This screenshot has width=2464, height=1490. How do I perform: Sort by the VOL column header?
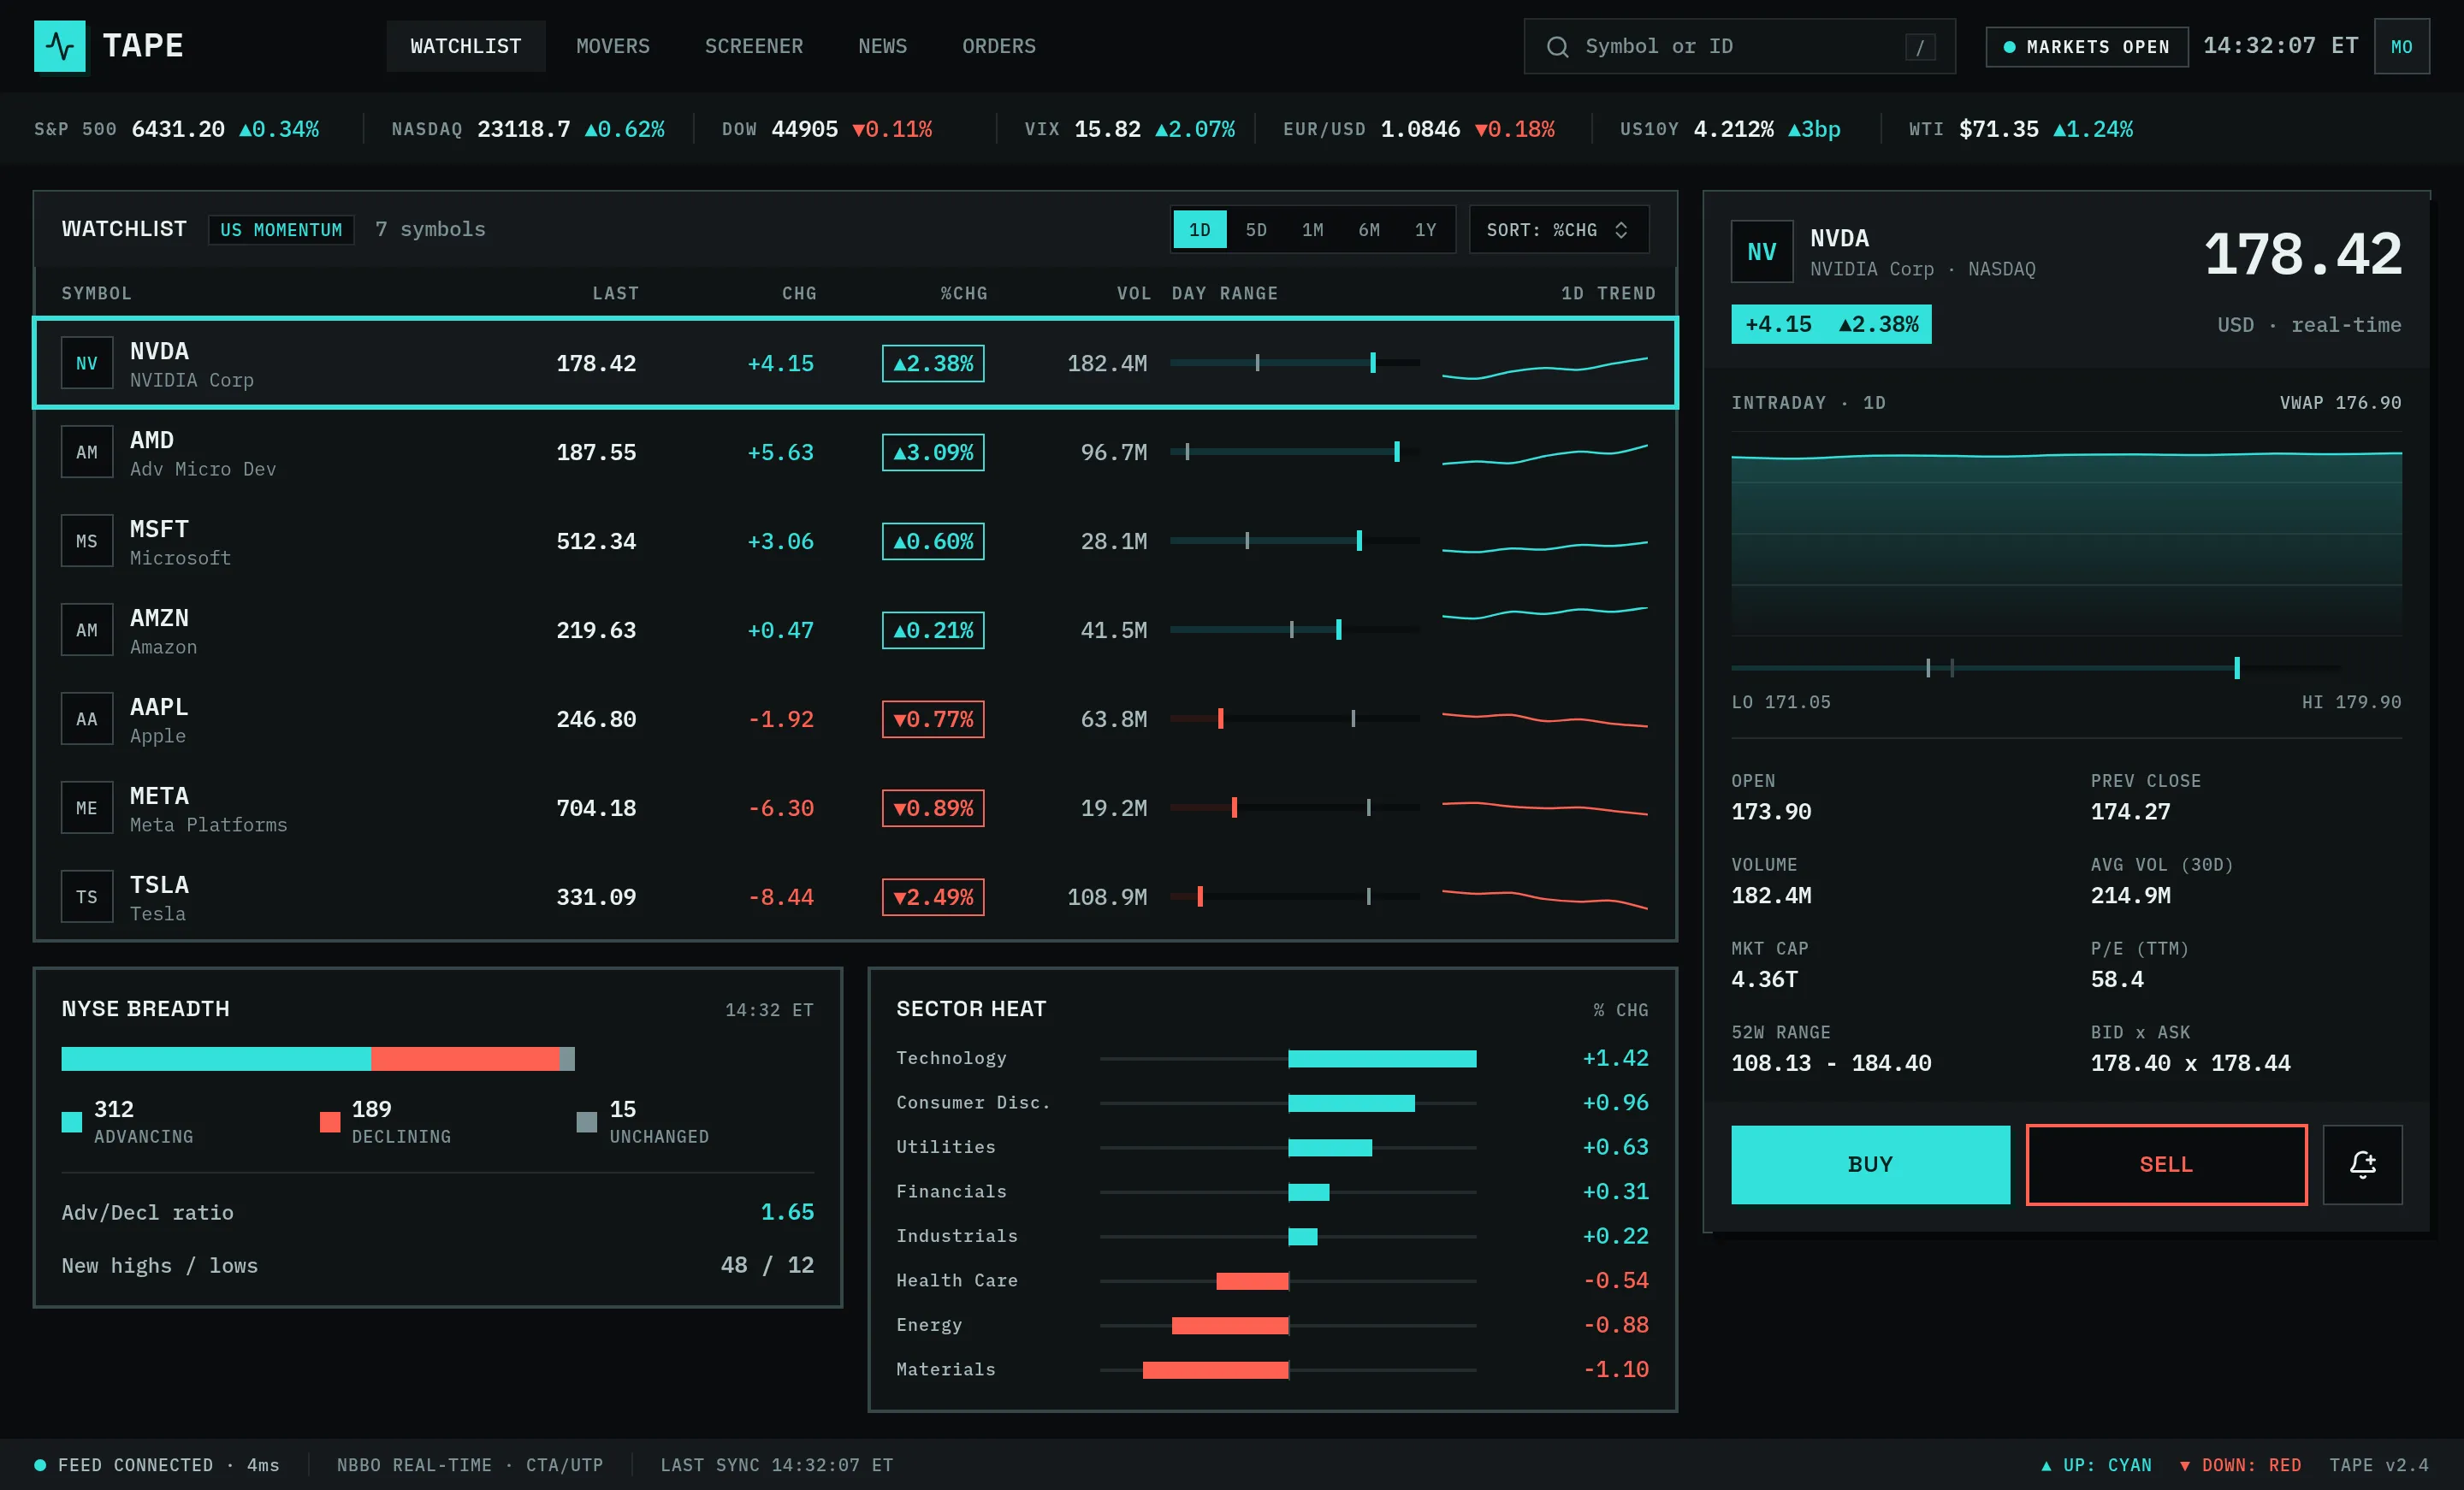pyautogui.click(x=1133, y=293)
